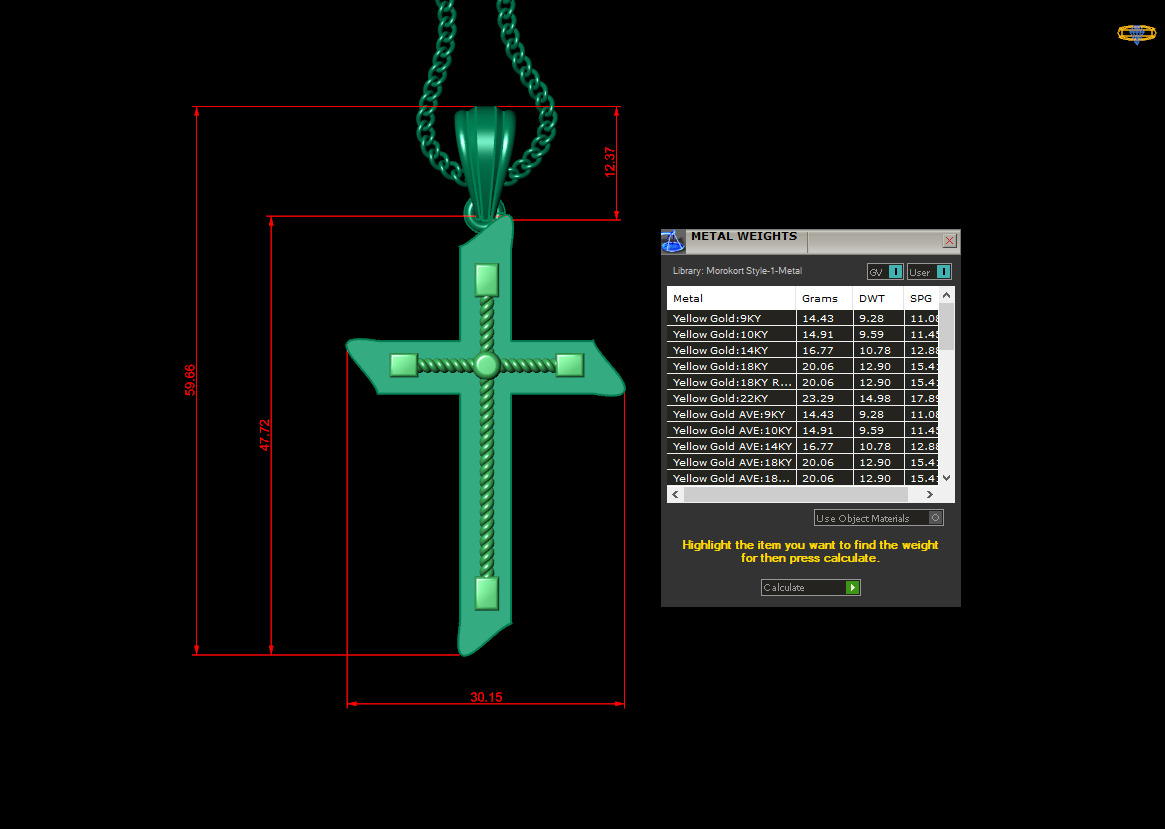
Task: Sort by the Metal column header
Action: click(731, 299)
